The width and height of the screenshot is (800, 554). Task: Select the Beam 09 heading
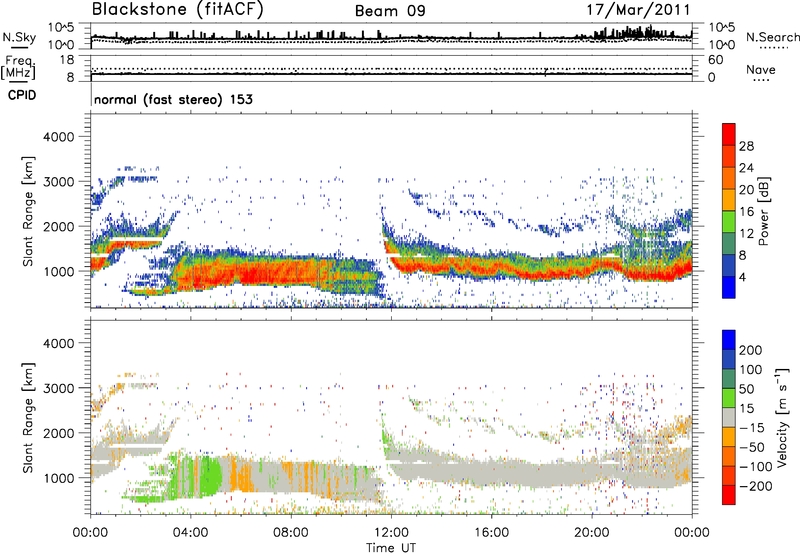tap(390, 11)
